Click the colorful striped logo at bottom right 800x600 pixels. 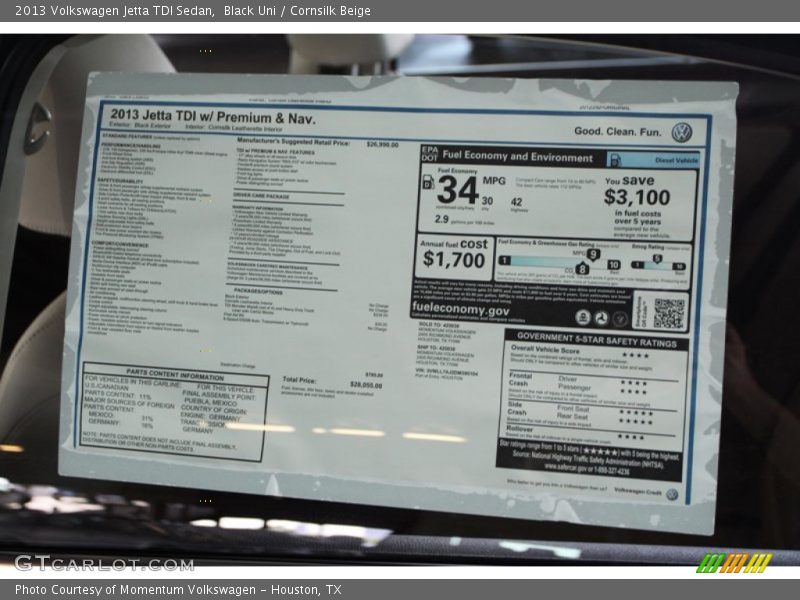tap(734, 563)
